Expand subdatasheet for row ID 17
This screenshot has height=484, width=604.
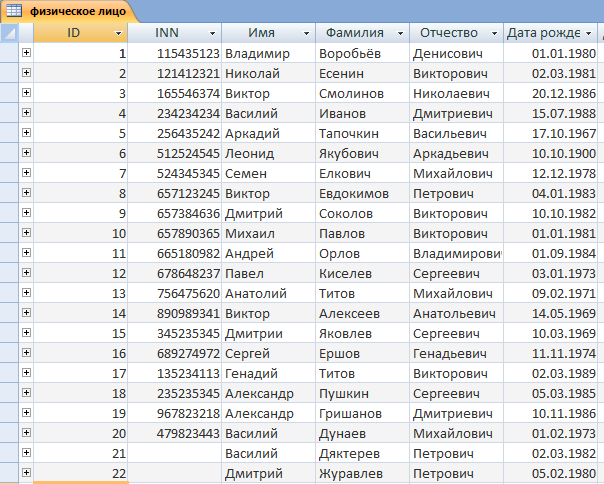26,373
